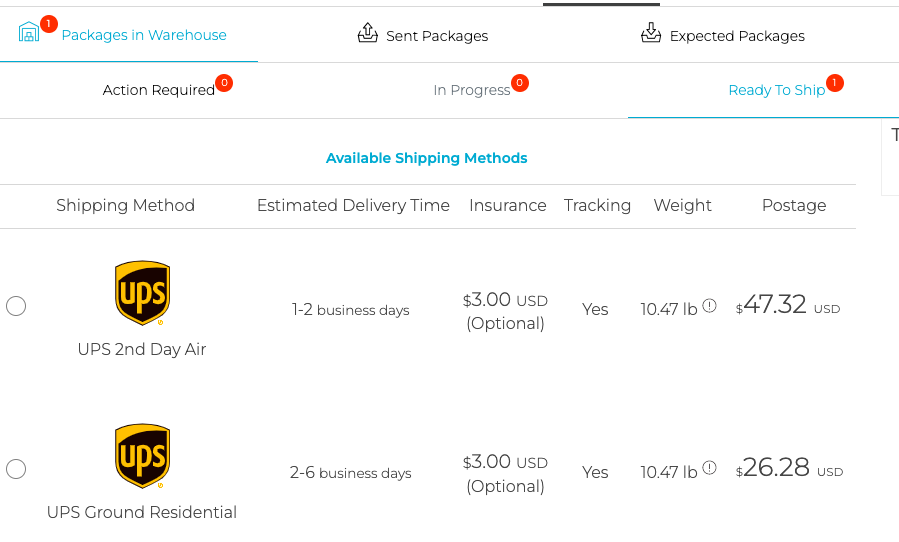Click the red badge on Ready To Ship

point(834,83)
